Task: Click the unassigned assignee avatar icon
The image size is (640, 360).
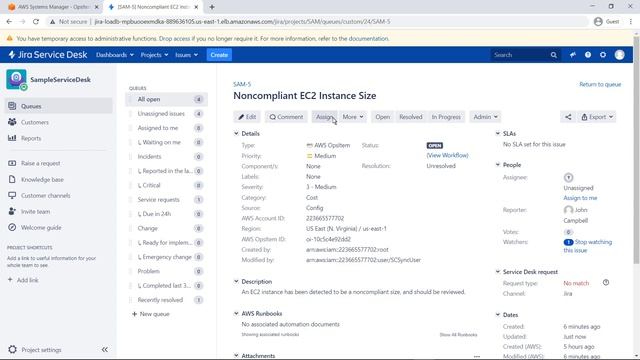Action: [568, 178]
